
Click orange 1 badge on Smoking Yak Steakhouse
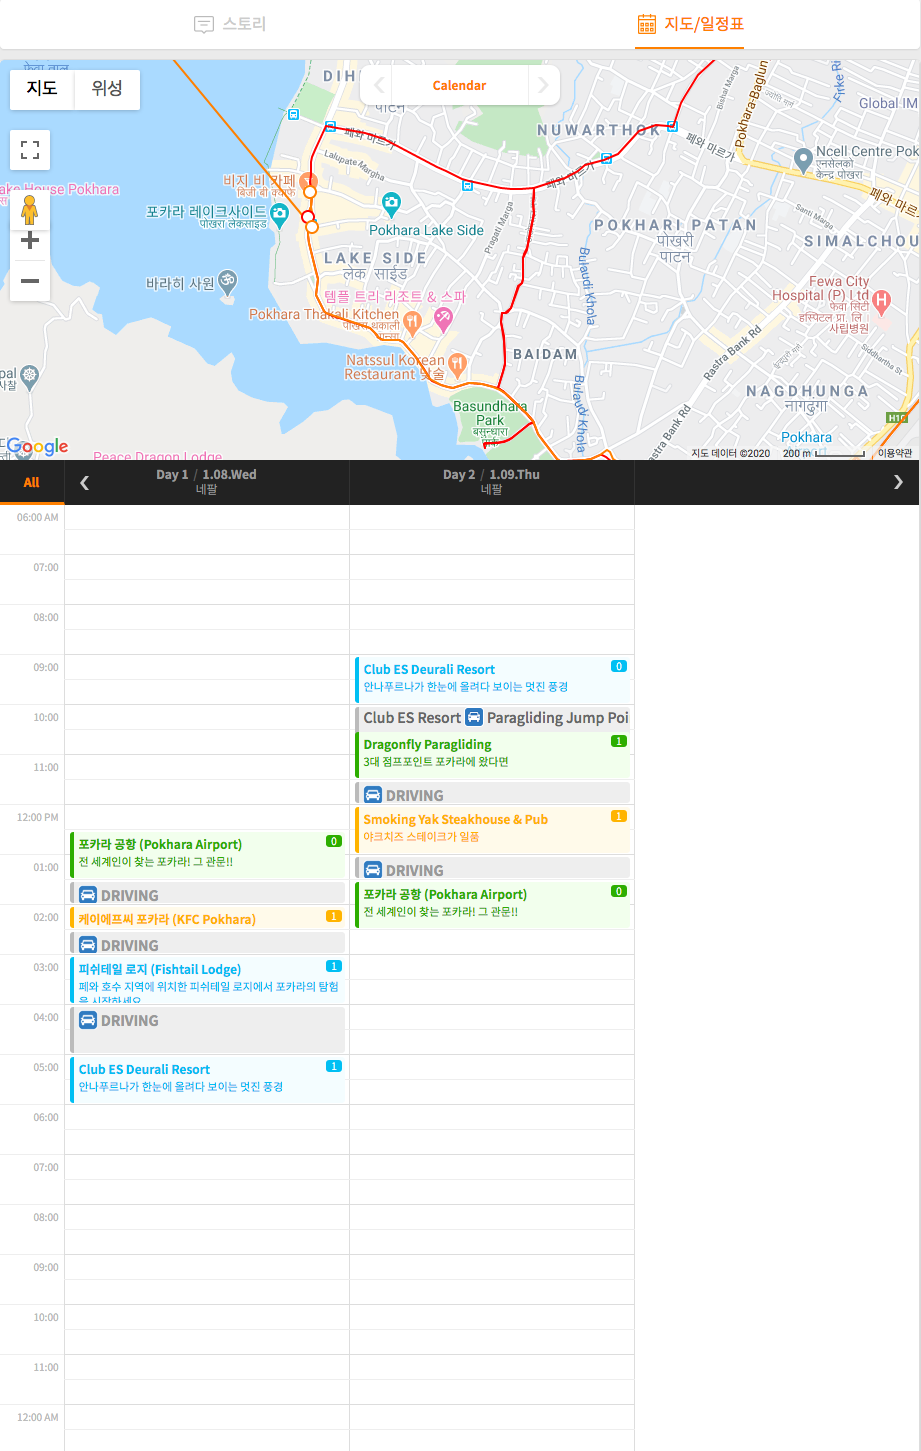tap(619, 816)
